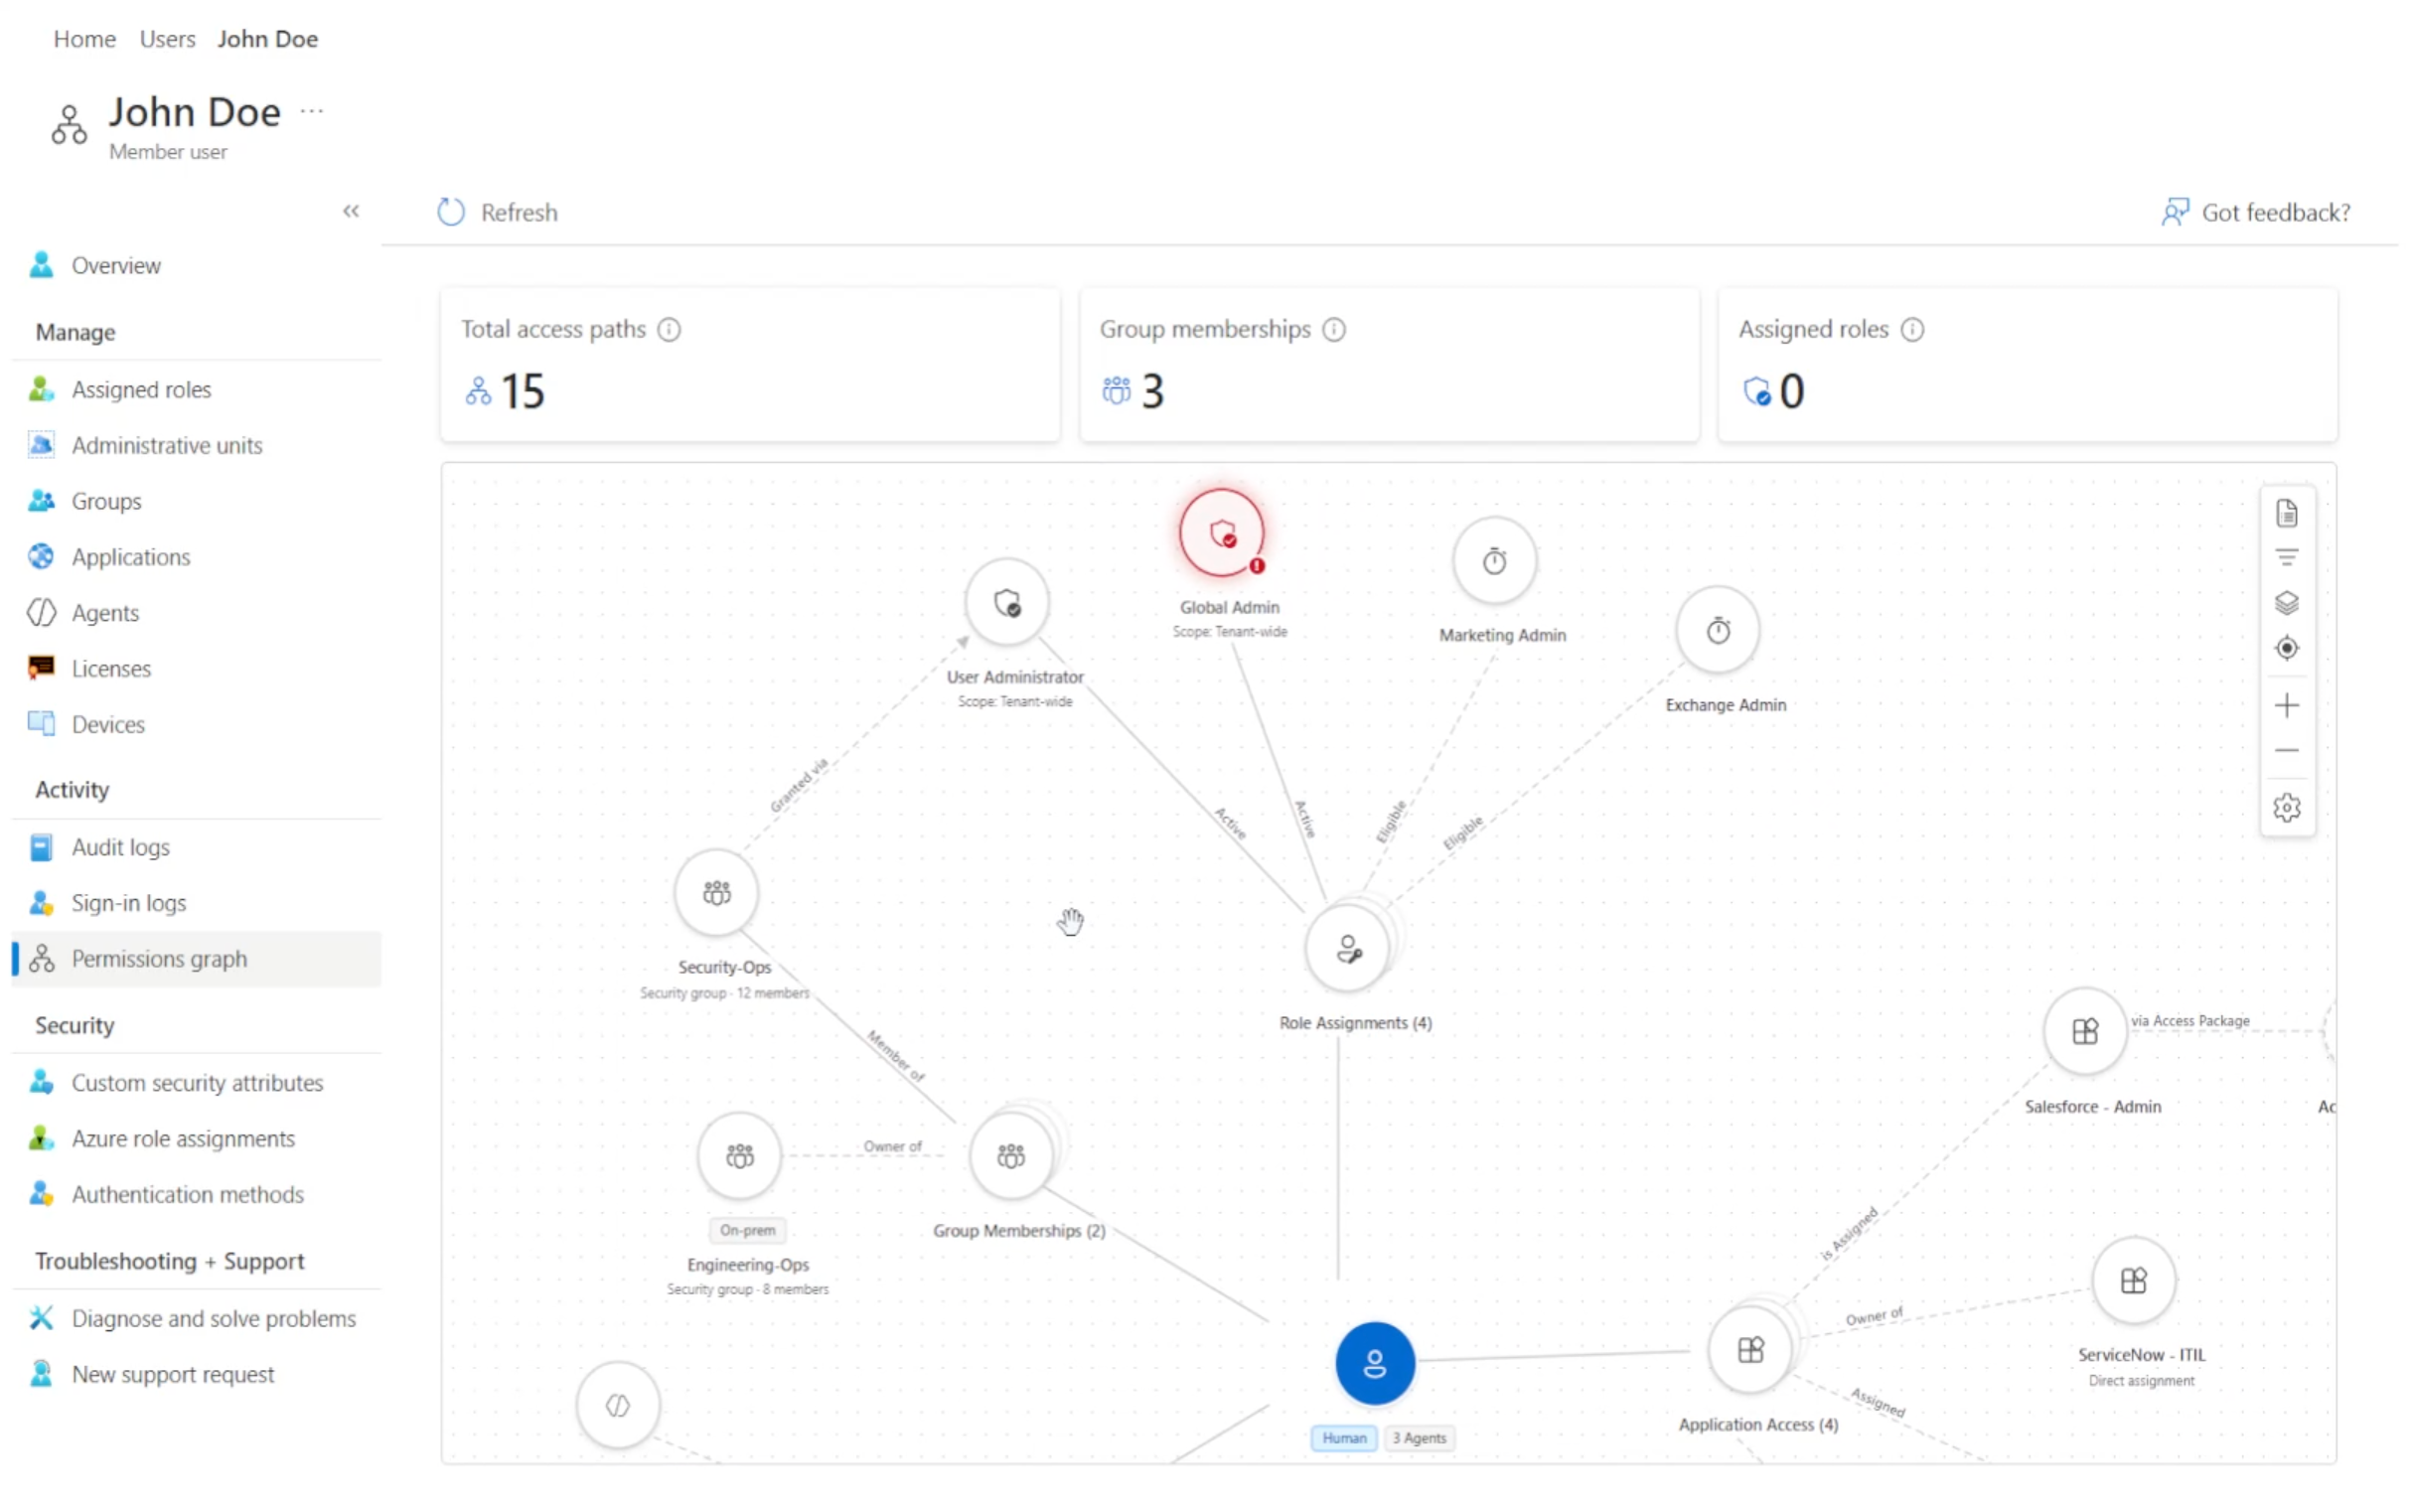The image size is (2413, 1512).
Task: Click 'Direct assignment' text under ServiceNow
Action: coord(2140,1381)
